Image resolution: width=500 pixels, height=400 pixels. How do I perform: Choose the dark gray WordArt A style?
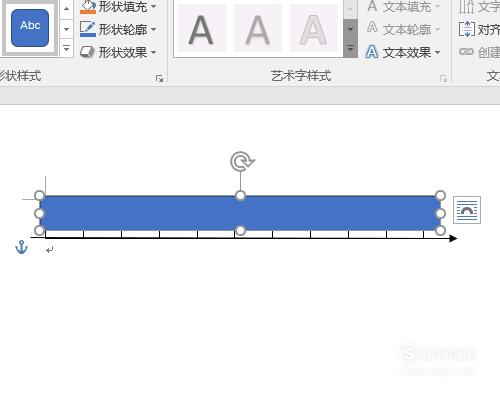[201, 29]
